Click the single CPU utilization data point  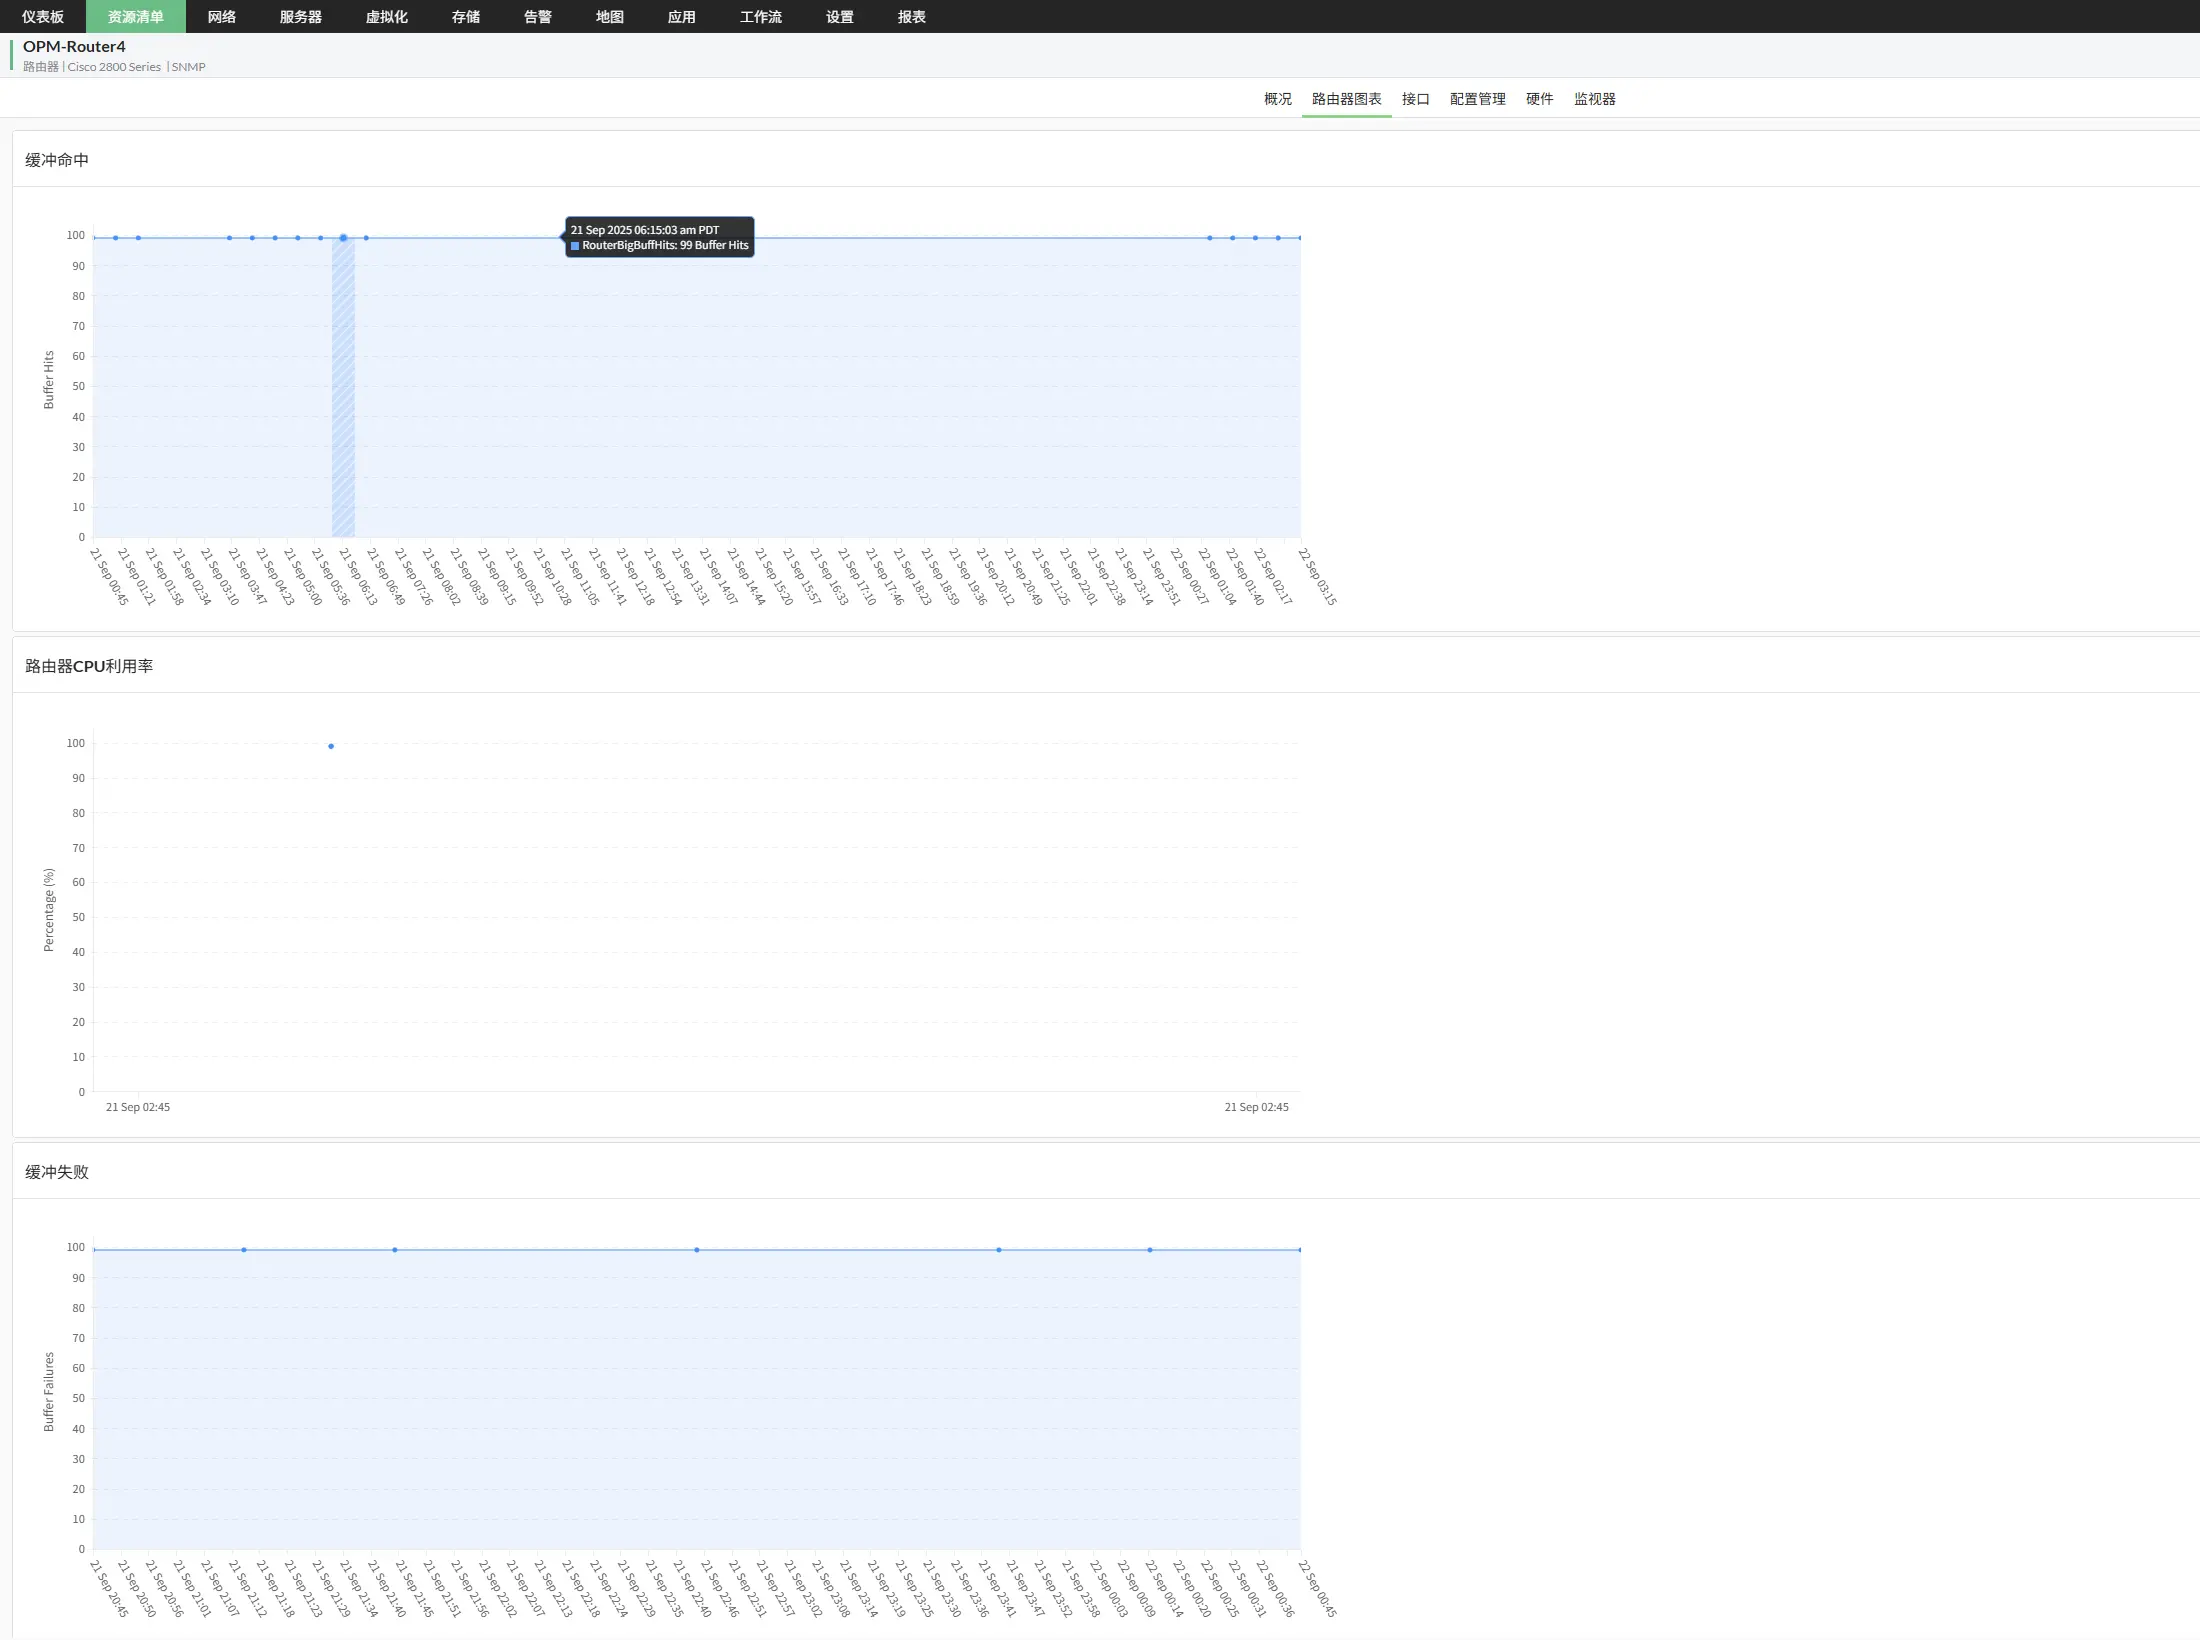[331, 746]
